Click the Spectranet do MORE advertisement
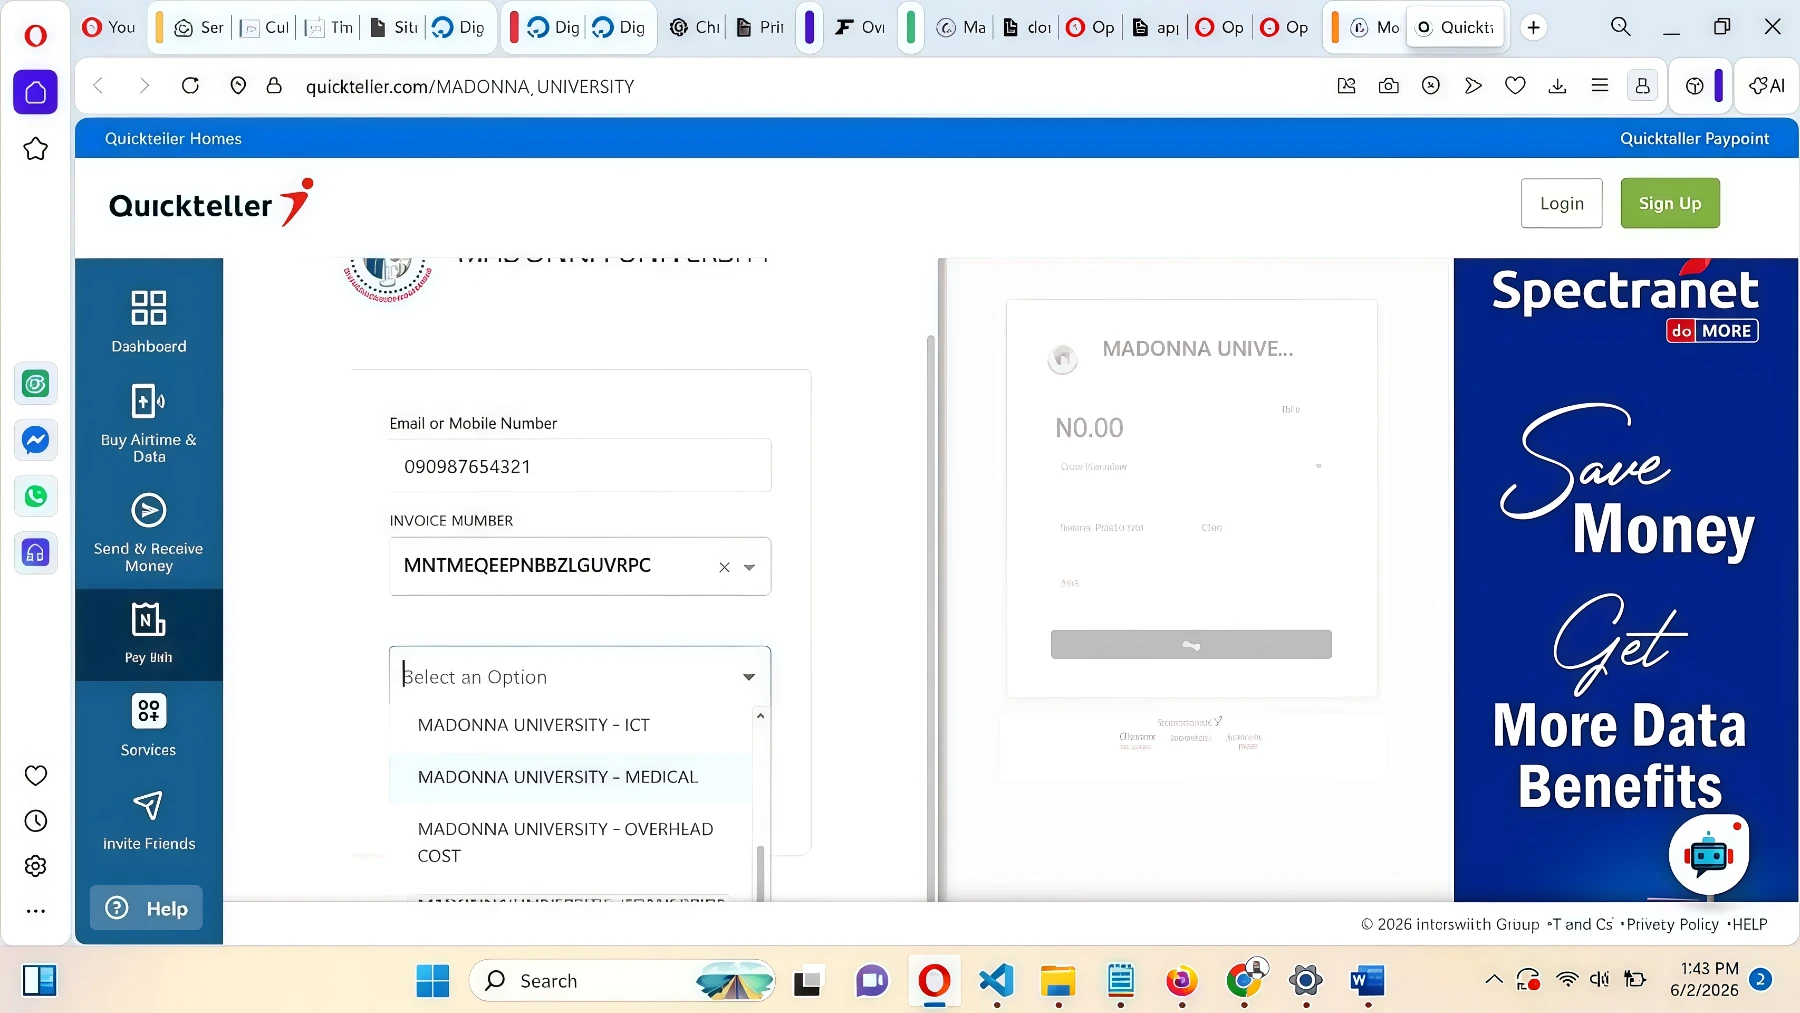 pyautogui.click(x=1625, y=580)
